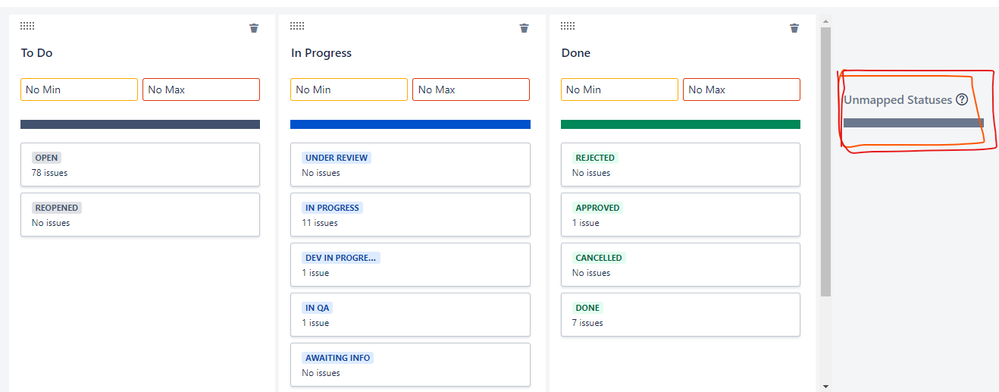Click the No Max field in To Do
This screenshot has height=392, width=999.
201,90
